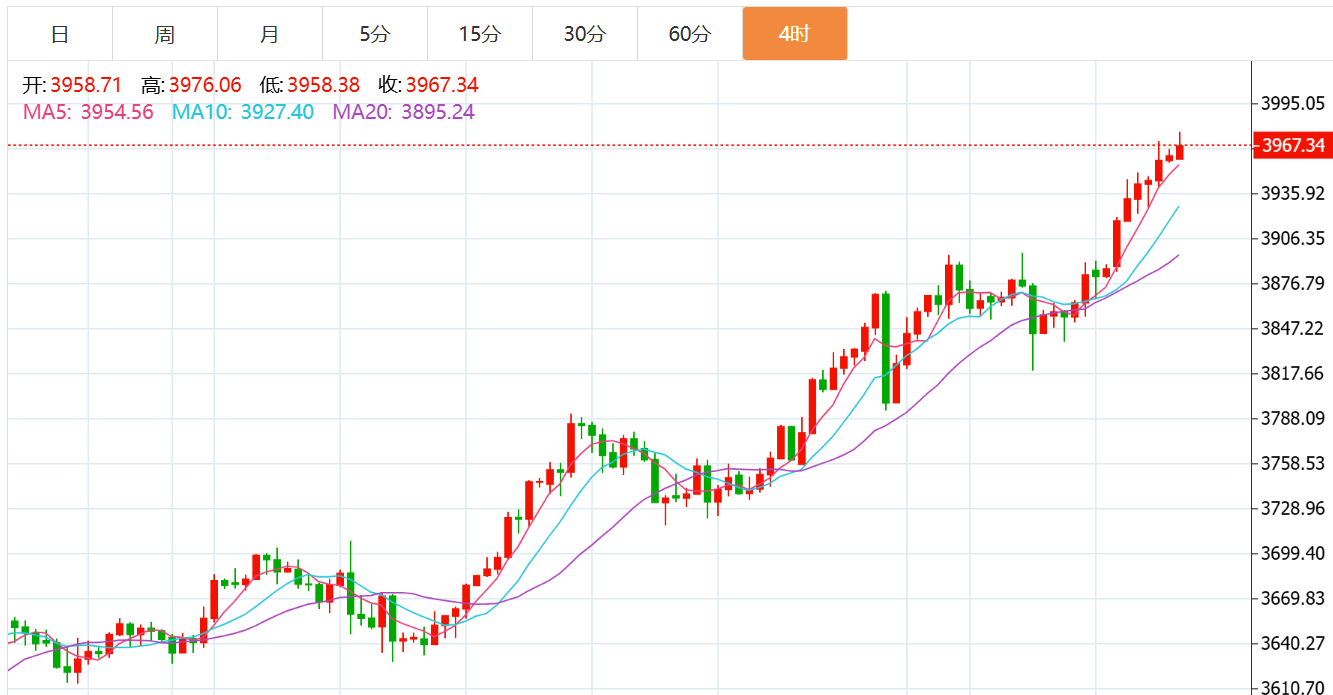The height and width of the screenshot is (695, 1333).
Task: Click the MA5 indicator label
Action: point(88,112)
